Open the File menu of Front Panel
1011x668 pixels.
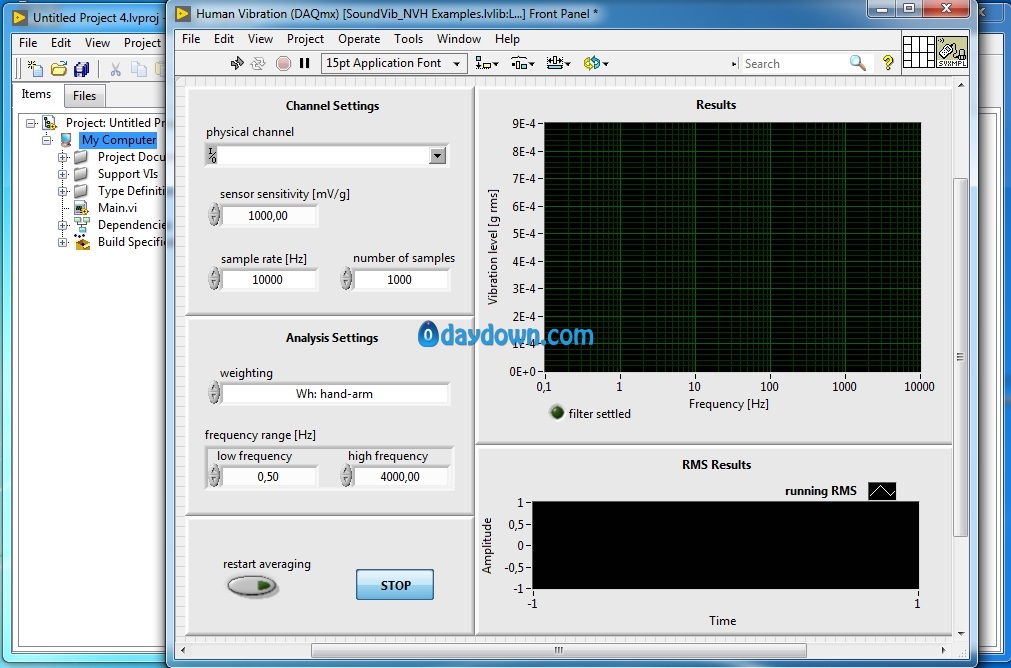tap(191, 39)
